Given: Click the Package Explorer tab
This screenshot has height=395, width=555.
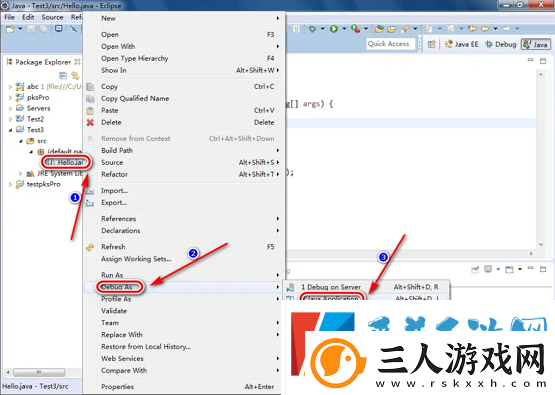Looking at the screenshot, I should 43,62.
